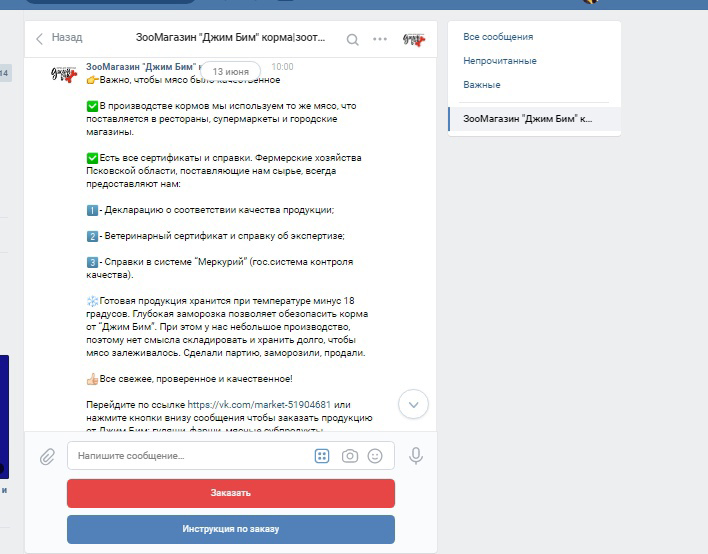Filter by Непрочитанные messages
Screen dimensions: 708x554
point(500,61)
